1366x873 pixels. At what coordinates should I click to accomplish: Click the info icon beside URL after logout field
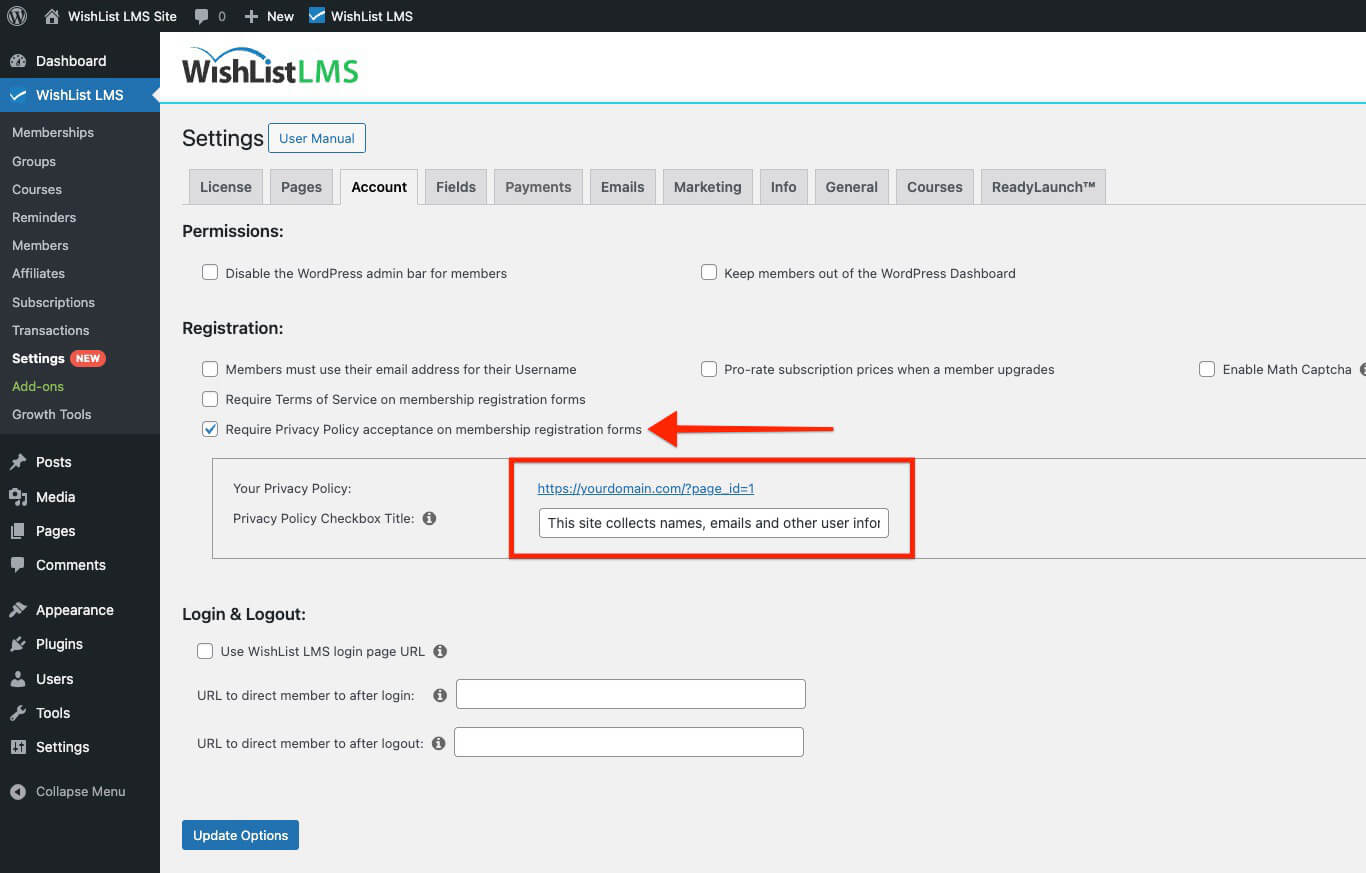[x=439, y=742]
